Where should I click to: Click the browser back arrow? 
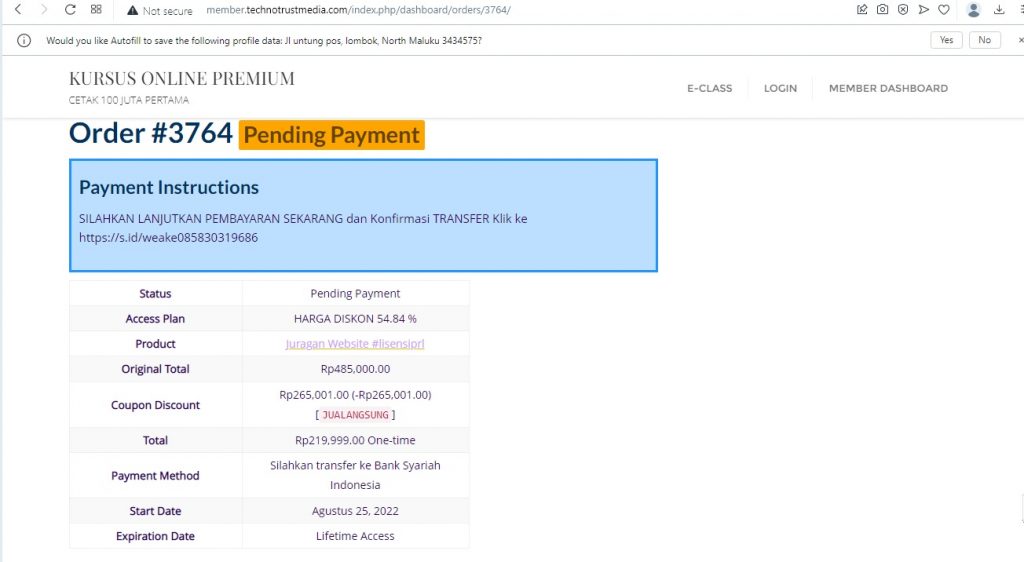tap(17, 10)
